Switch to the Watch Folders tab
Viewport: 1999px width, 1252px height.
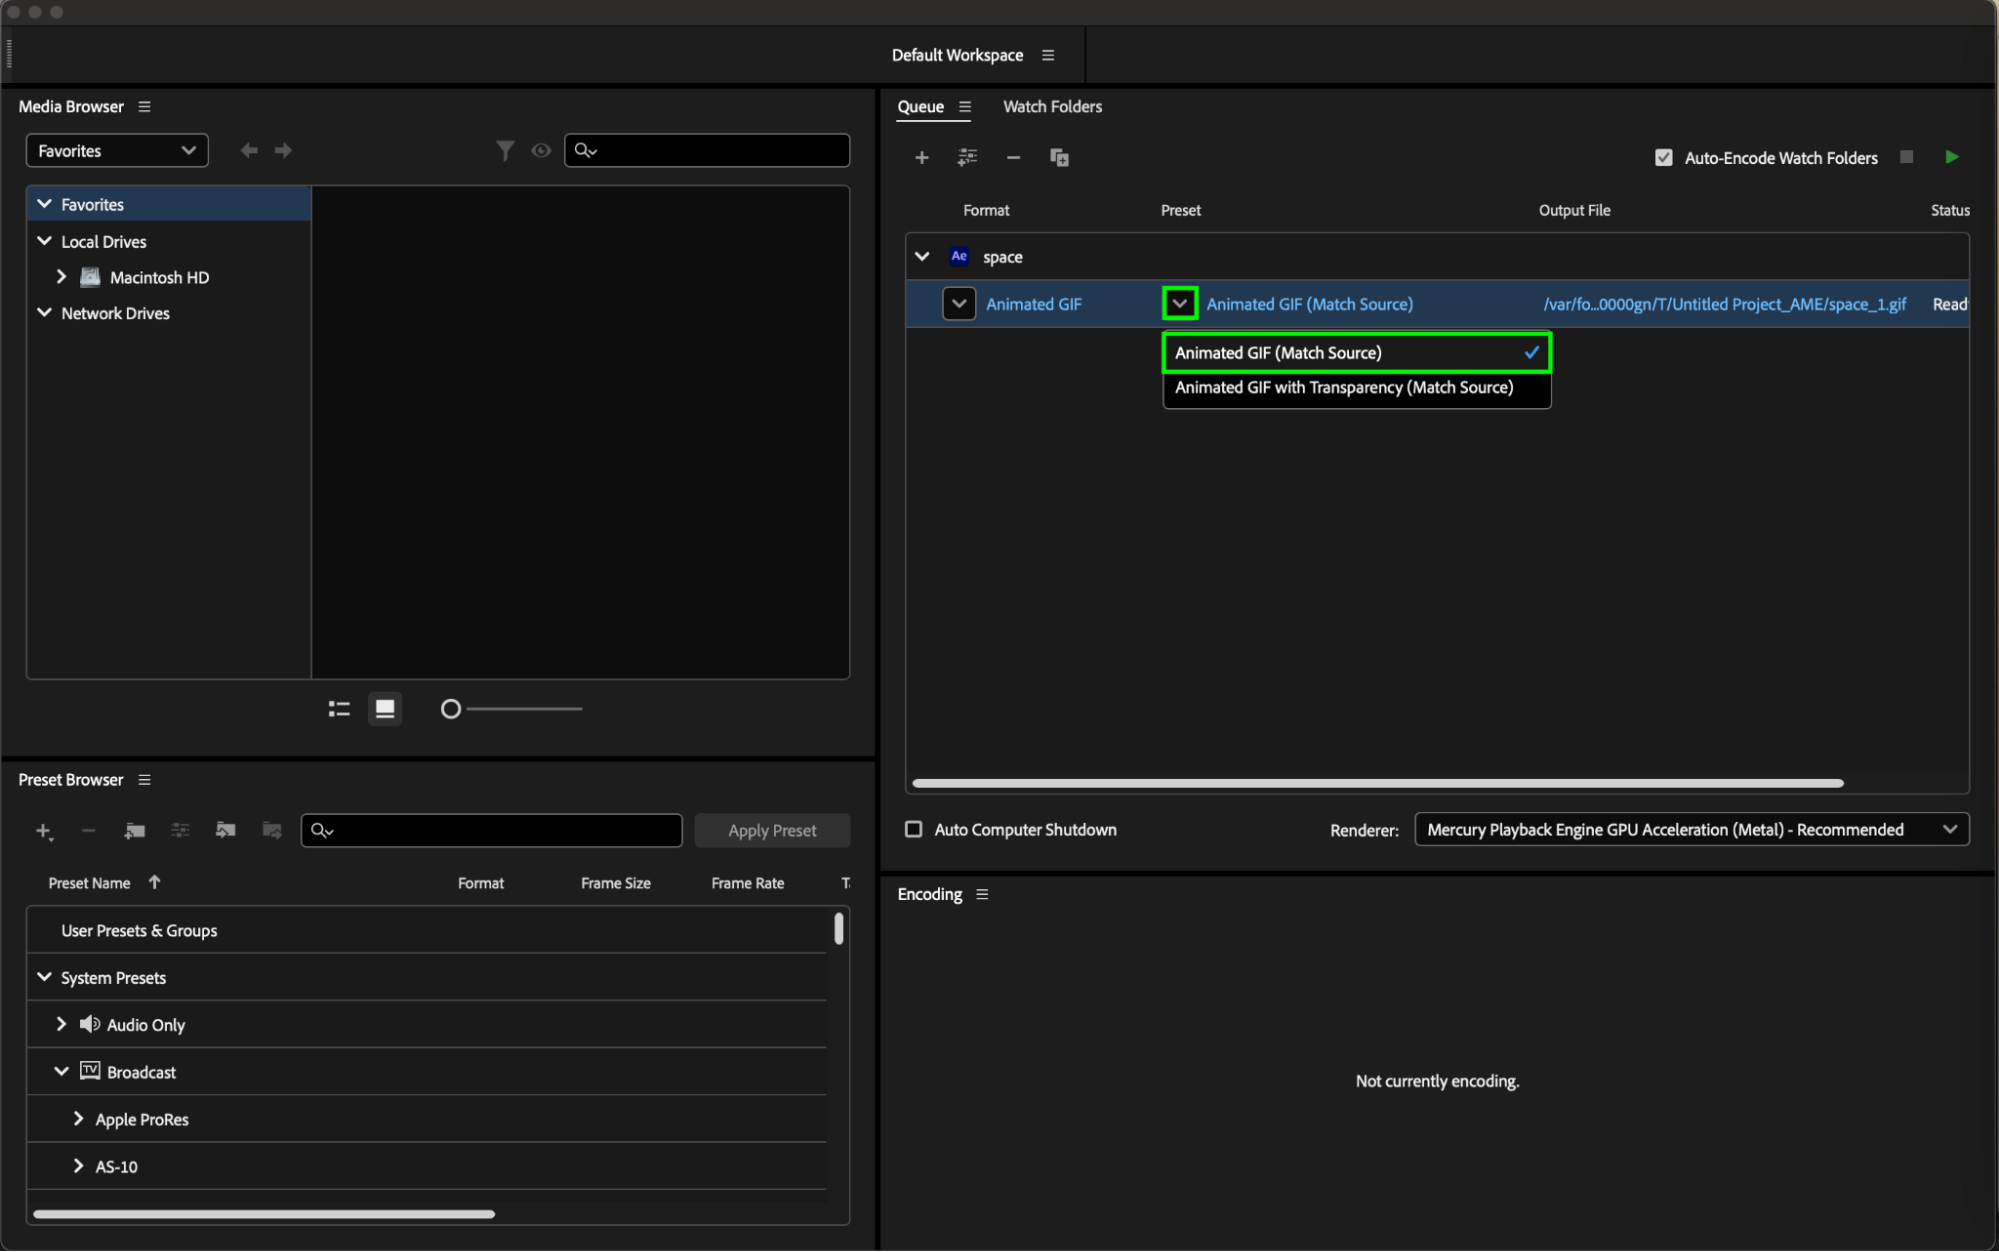click(x=1052, y=107)
